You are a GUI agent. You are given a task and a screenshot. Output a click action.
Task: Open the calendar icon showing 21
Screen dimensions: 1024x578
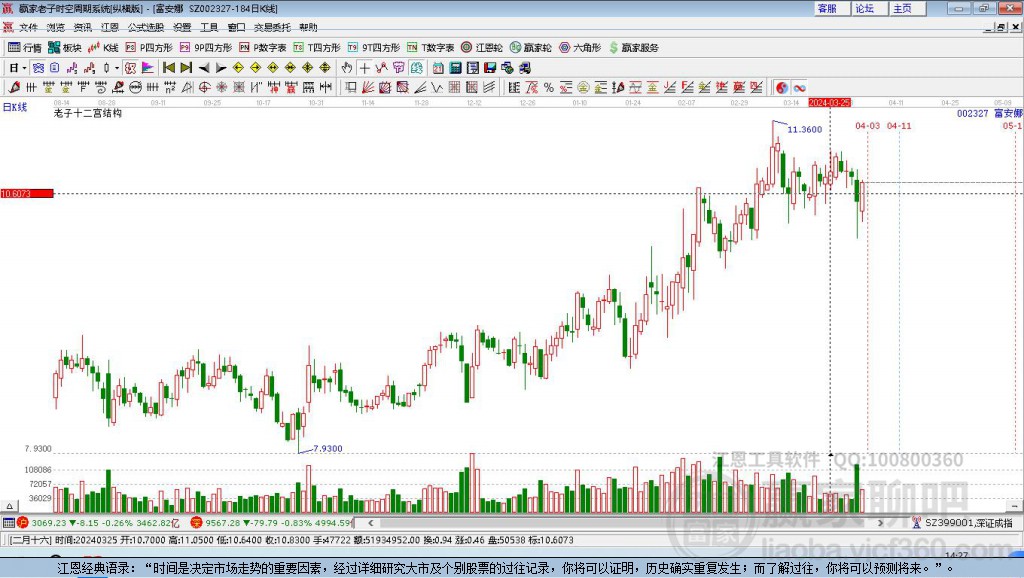point(438,68)
